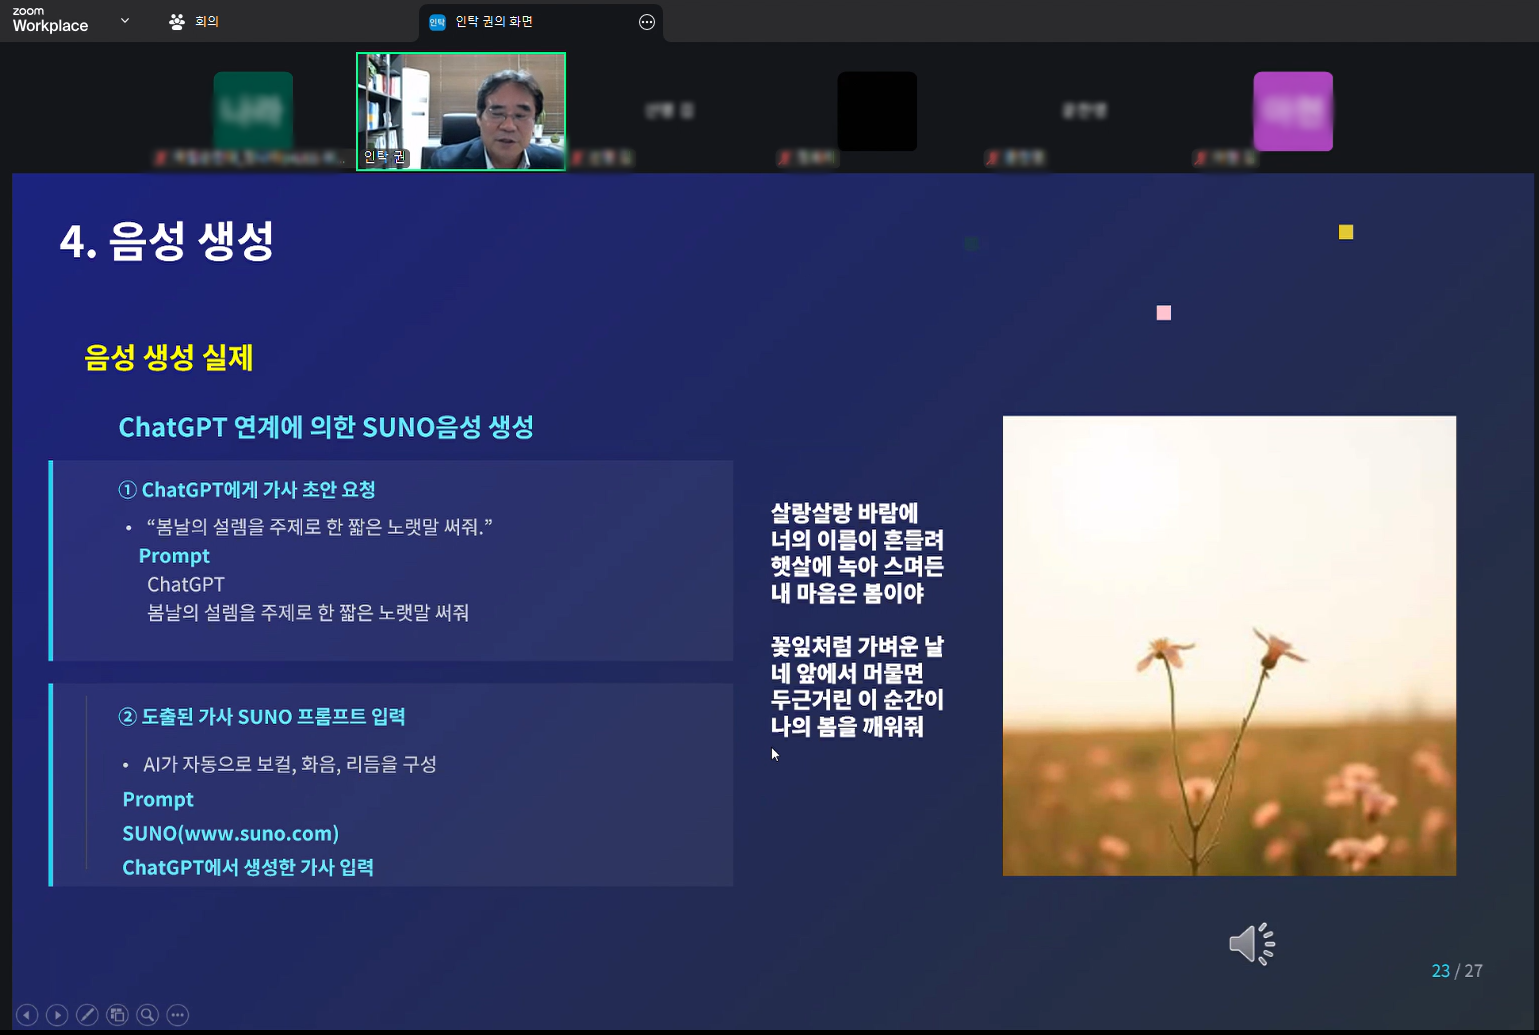Open the see-all-slides grid icon
The width and height of the screenshot is (1539, 1035).
tap(117, 1015)
